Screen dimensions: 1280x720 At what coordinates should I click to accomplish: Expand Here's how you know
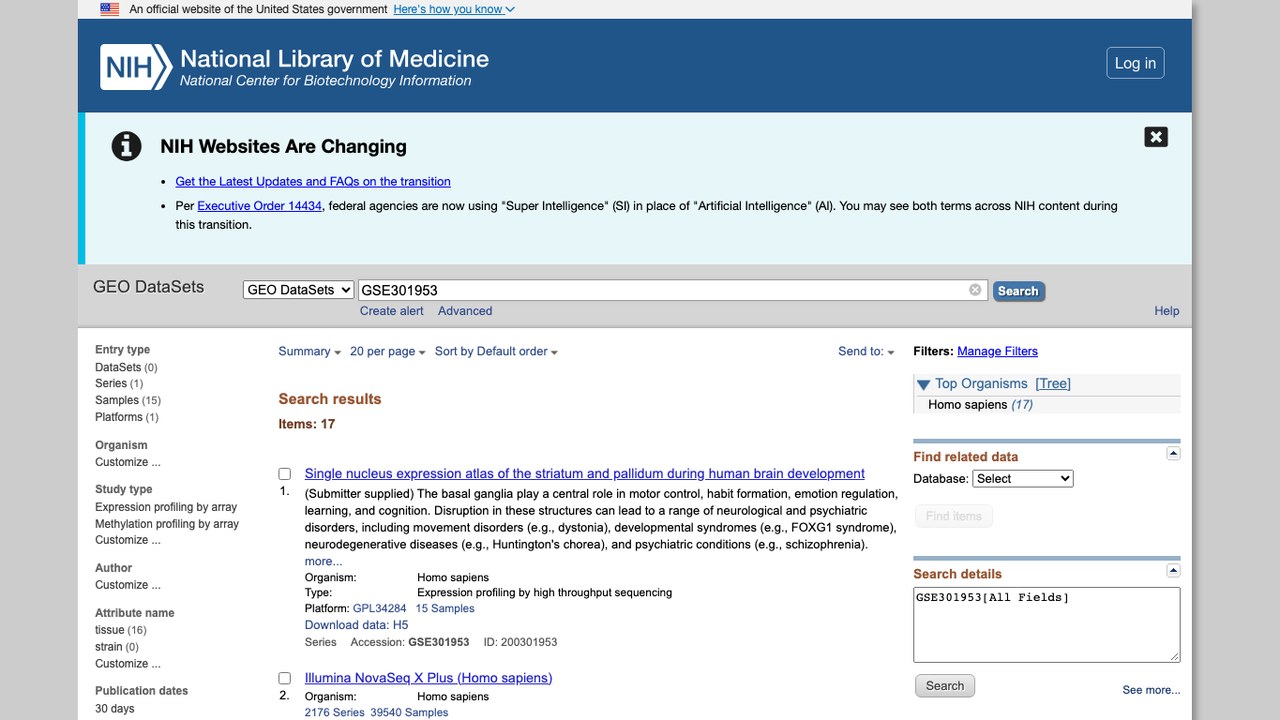pos(454,9)
